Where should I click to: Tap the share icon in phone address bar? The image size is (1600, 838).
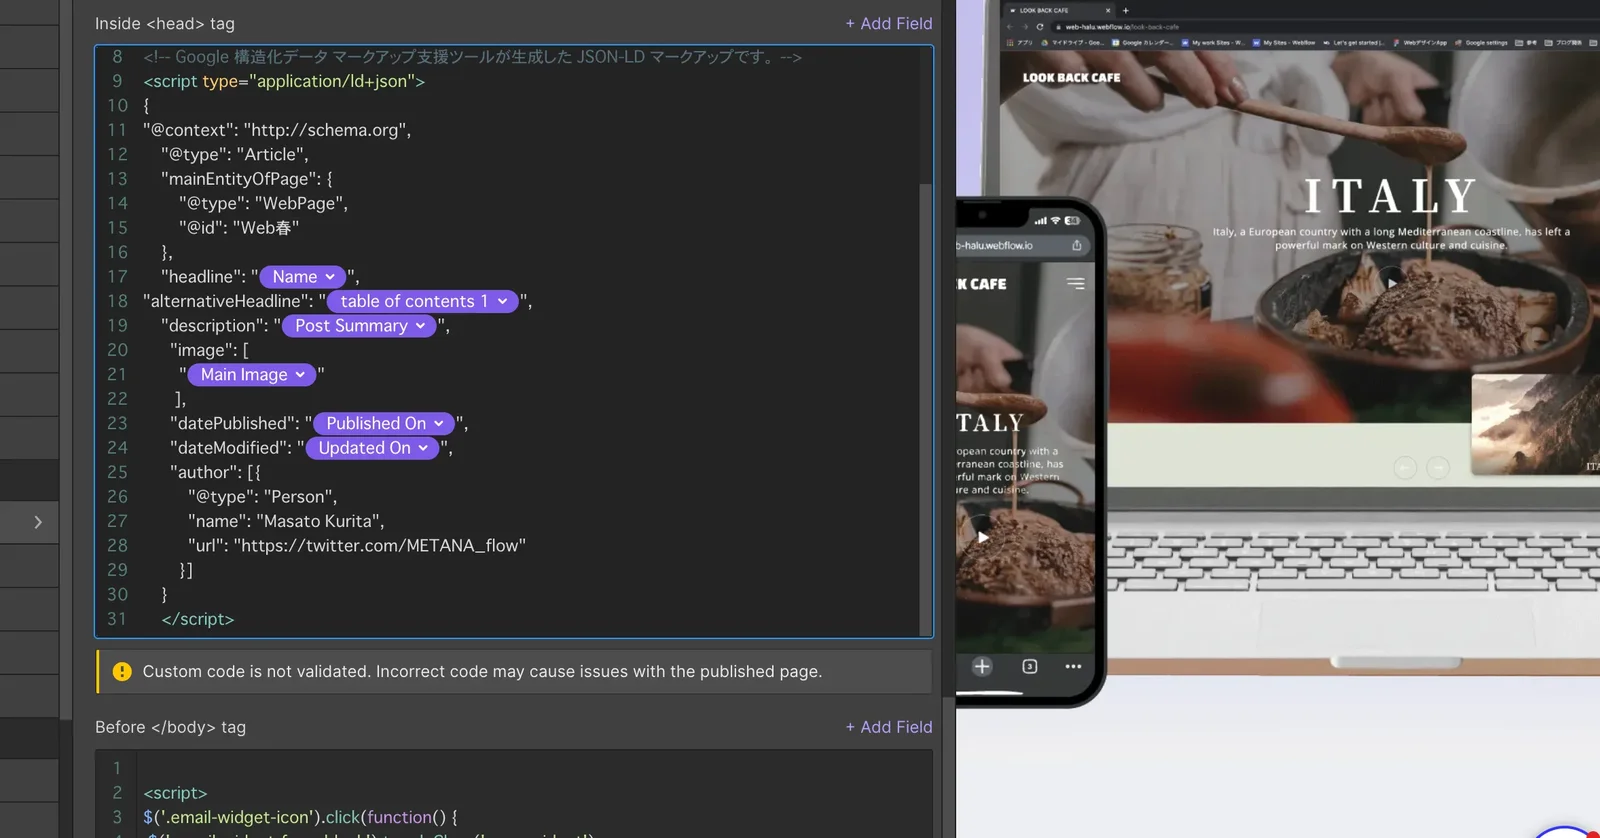[1076, 245]
